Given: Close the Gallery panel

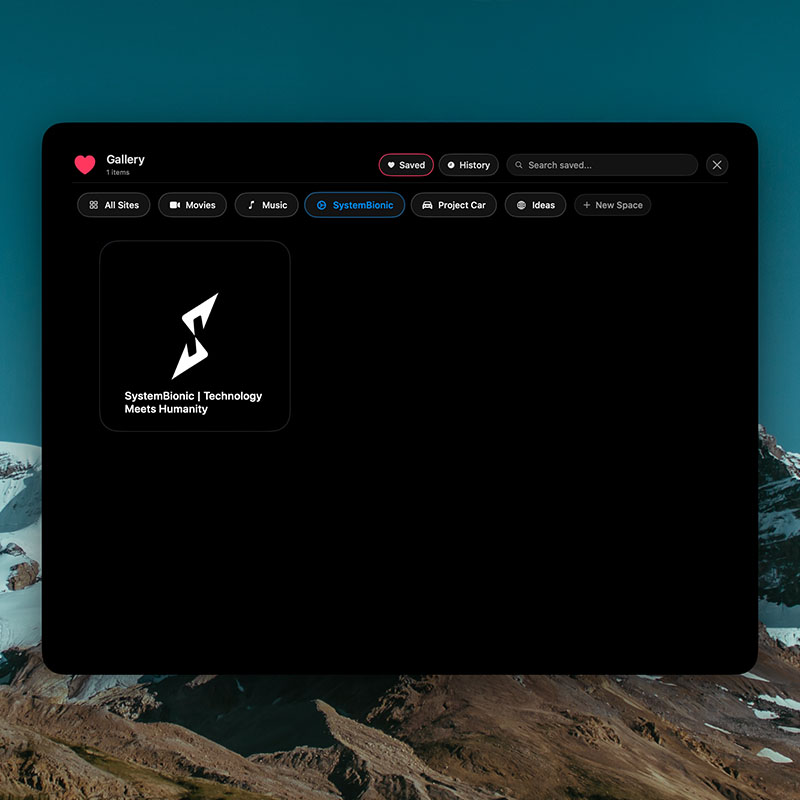Looking at the screenshot, I should click(717, 165).
